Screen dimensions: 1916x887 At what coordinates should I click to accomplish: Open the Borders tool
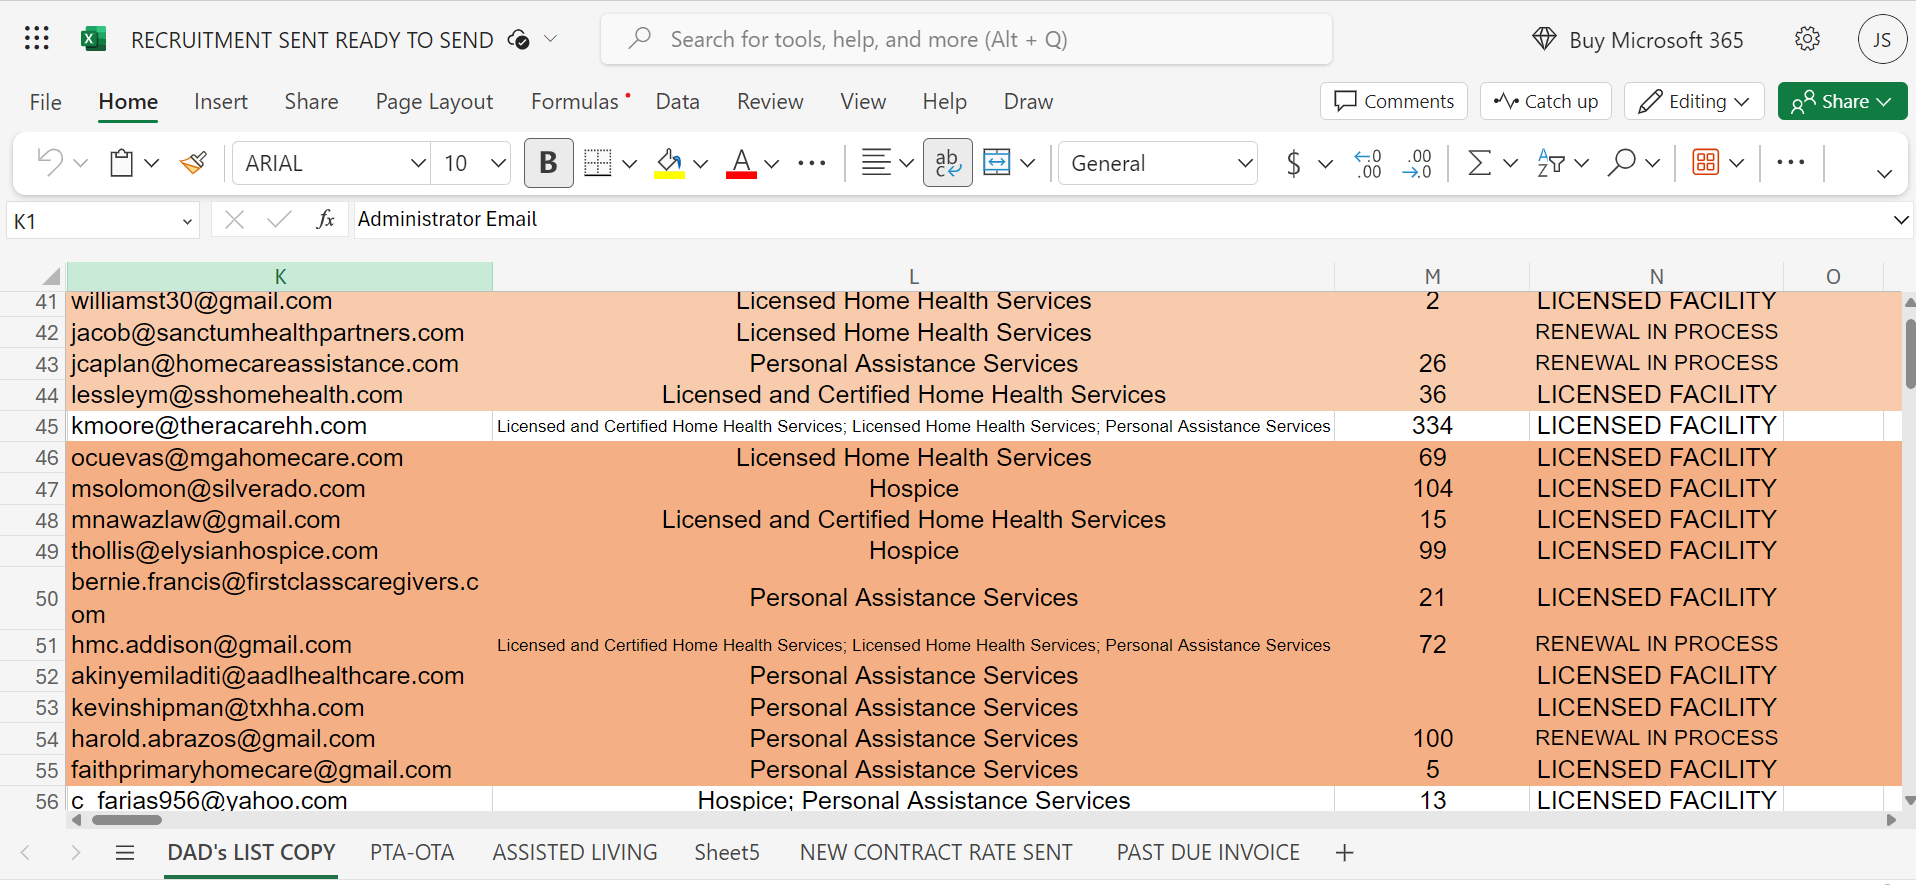tap(598, 163)
